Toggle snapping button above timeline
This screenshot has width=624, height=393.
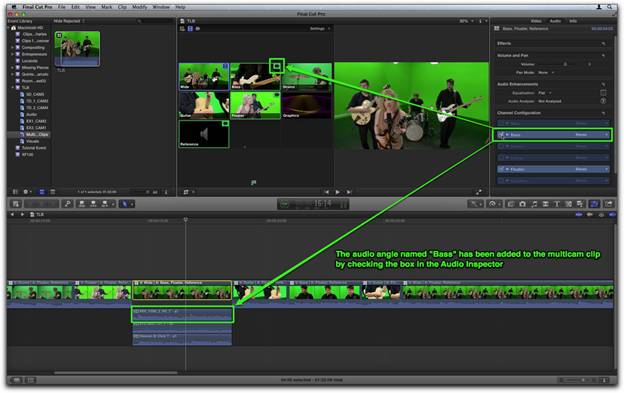pyautogui.click(x=612, y=214)
